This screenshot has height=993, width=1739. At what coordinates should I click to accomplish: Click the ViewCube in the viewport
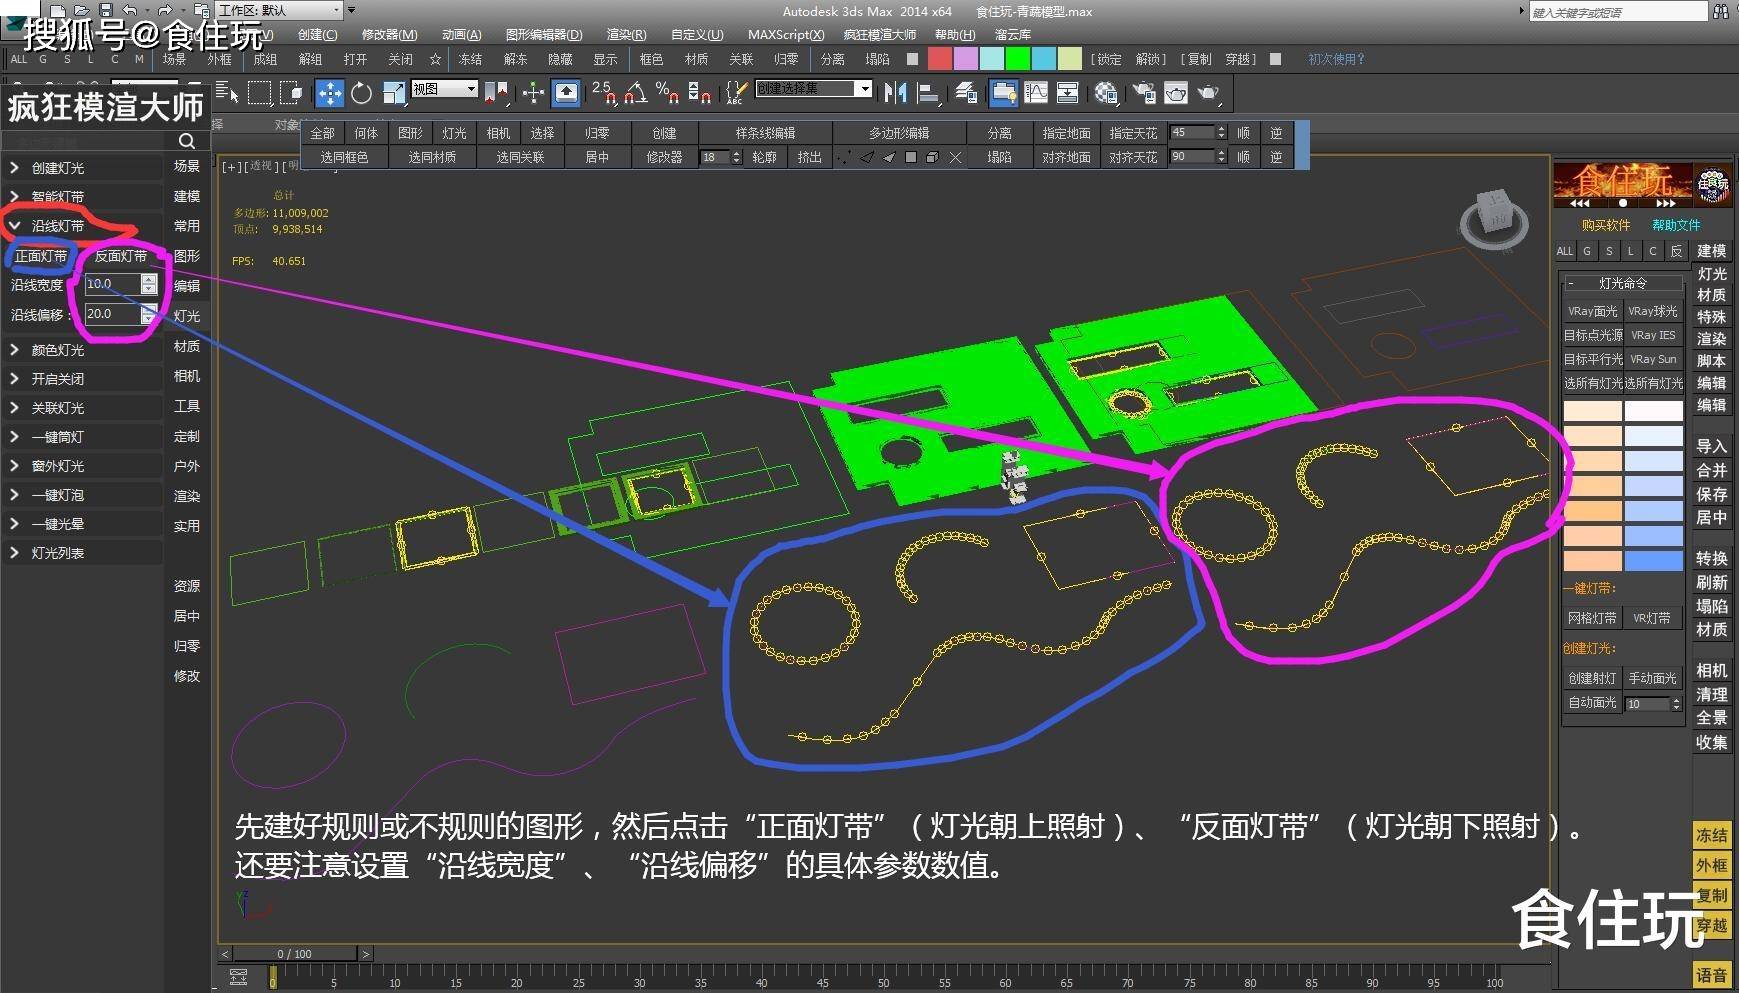point(1493,220)
